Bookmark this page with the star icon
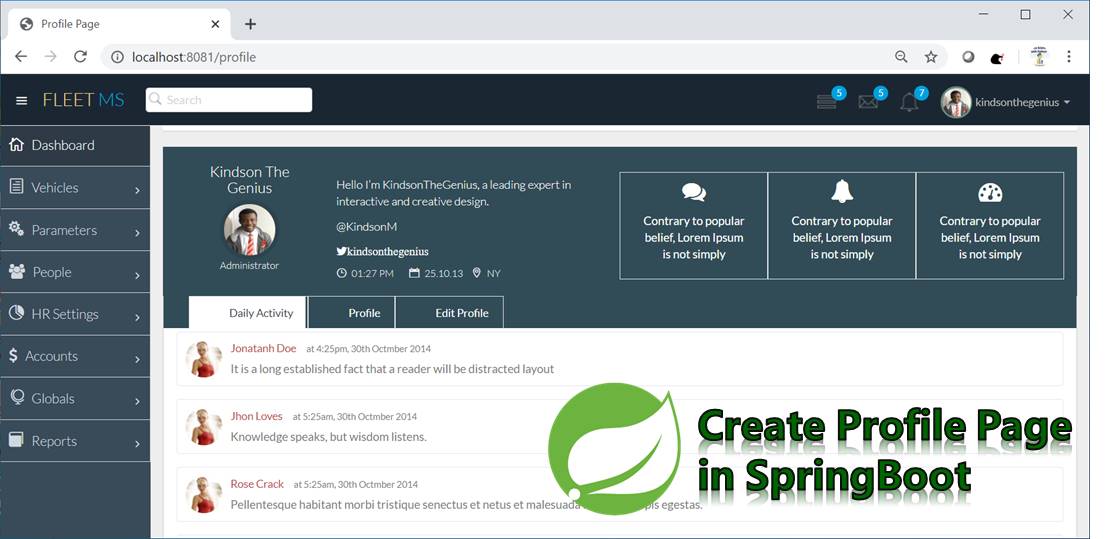The width and height of the screenshot is (1110, 539). 931,57
